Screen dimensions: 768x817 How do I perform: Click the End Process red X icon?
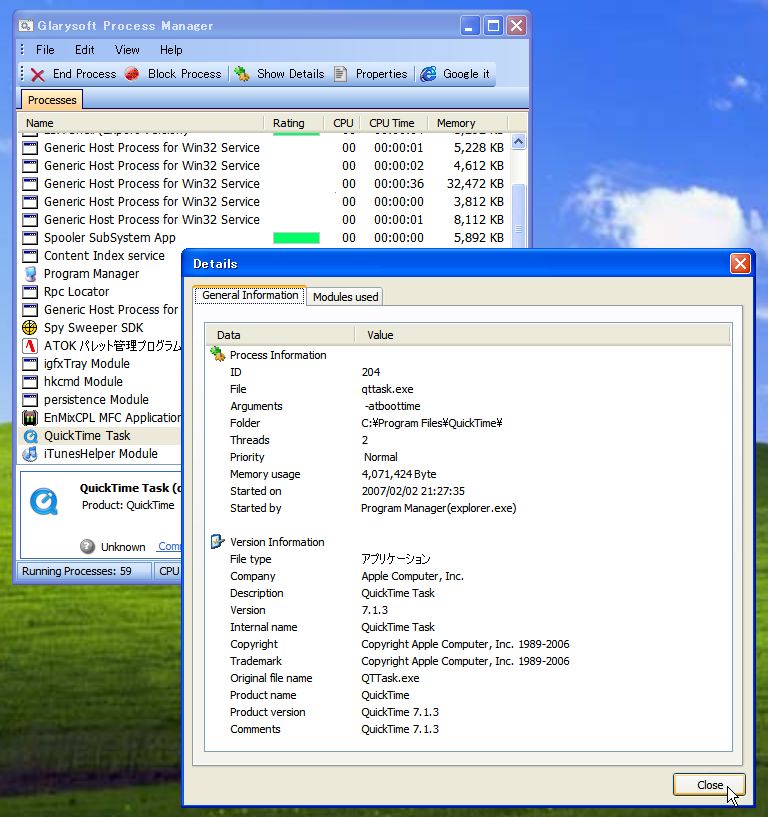[x=38, y=75]
